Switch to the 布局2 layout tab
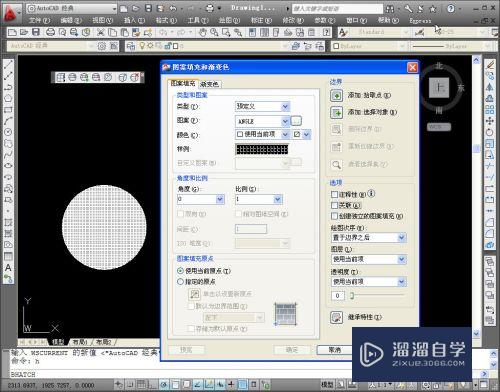The width and height of the screenshot is (500, 392). (x=104, y=342)
